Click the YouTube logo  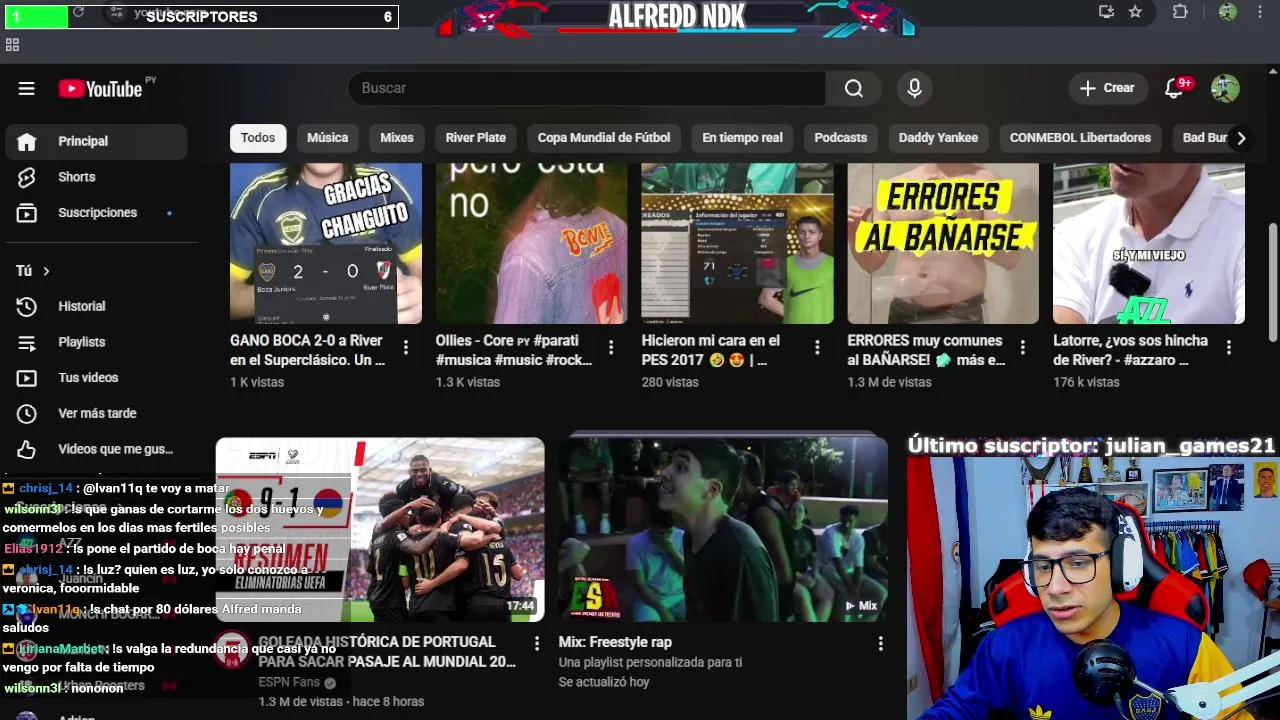pyautogui.click(x=100, y=89)
